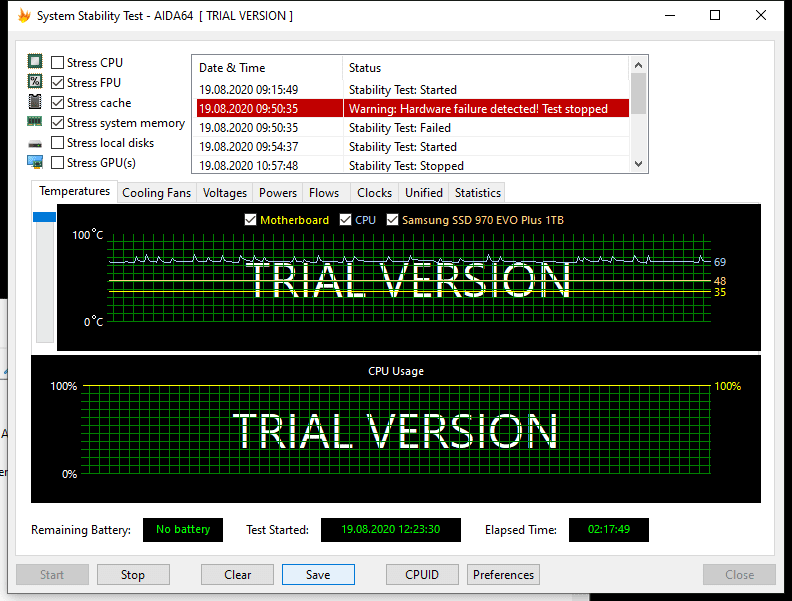Image resolution: width=792 pixels, height=601 pixels.
Task: Select the 'Stability Test: Failed' log row
Action: tap(413, 128)
